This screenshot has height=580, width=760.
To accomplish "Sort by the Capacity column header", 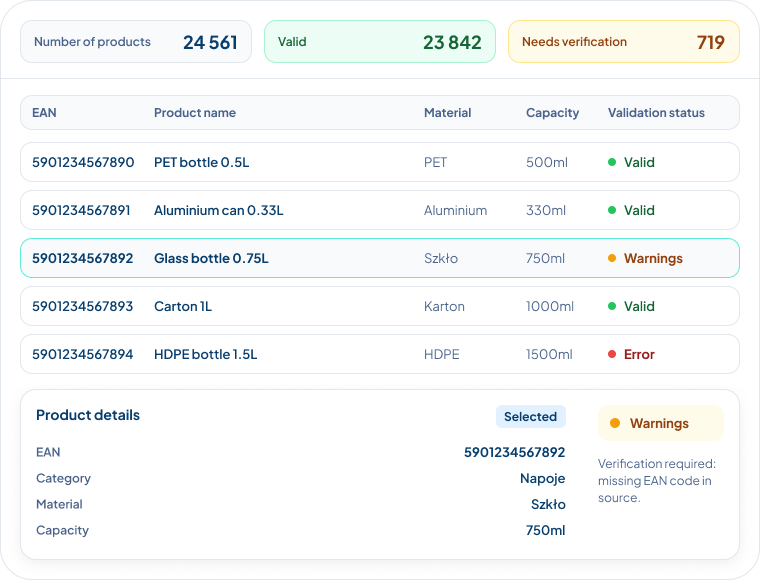I will coord(553,113).
